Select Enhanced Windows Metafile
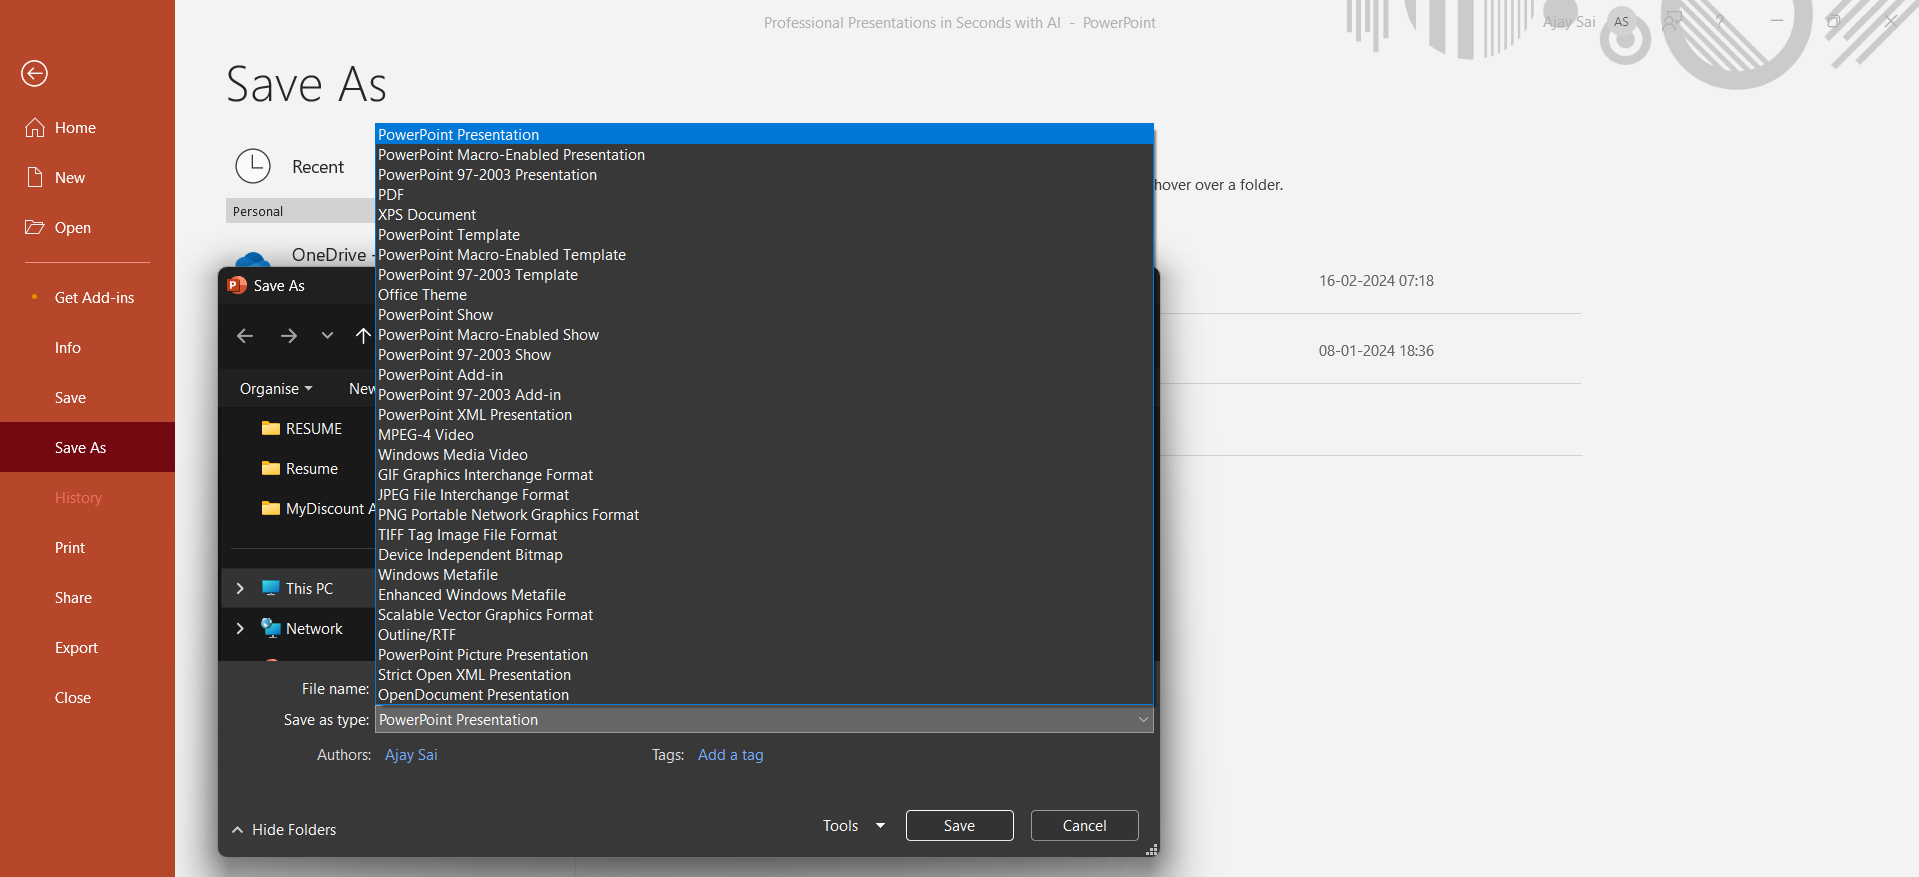1919x877 pixels. (x=764, y=595)
